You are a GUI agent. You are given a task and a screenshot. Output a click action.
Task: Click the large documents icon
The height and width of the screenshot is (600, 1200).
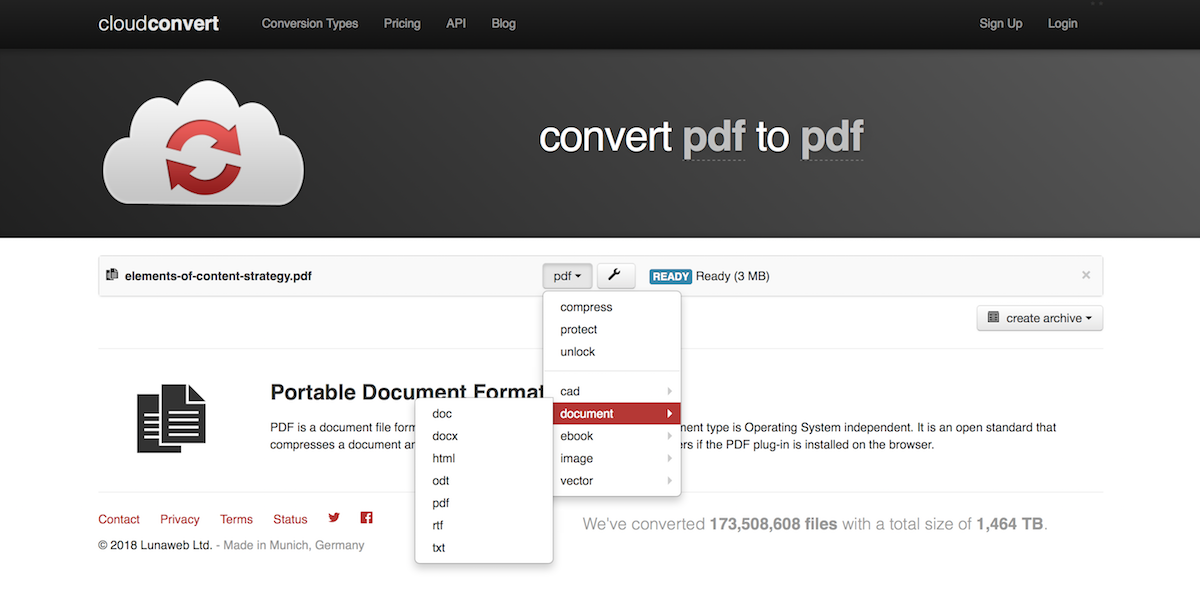coord(171,418)
